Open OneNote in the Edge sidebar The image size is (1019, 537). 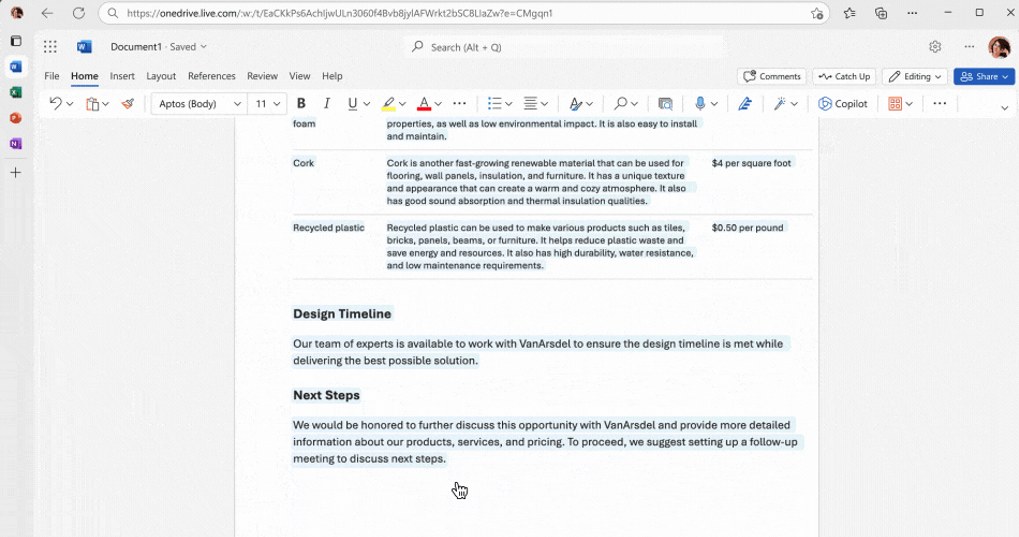pyautogui.click(x=16, y=144)
